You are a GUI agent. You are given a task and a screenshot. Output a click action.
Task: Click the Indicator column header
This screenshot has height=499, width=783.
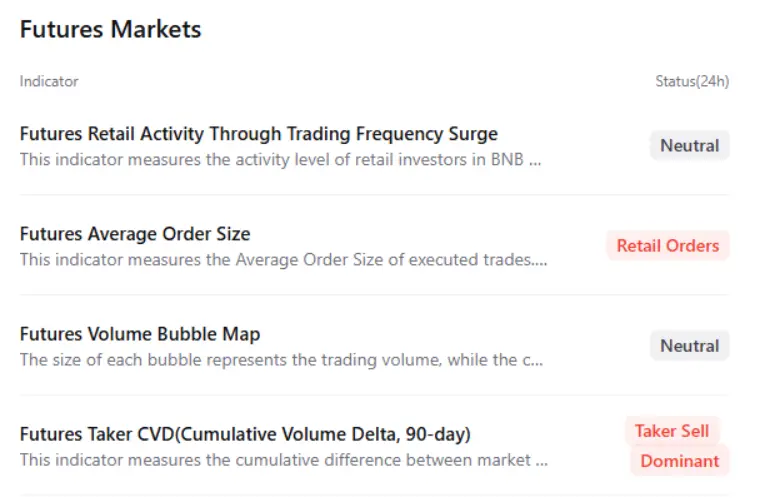pos(49,81)
